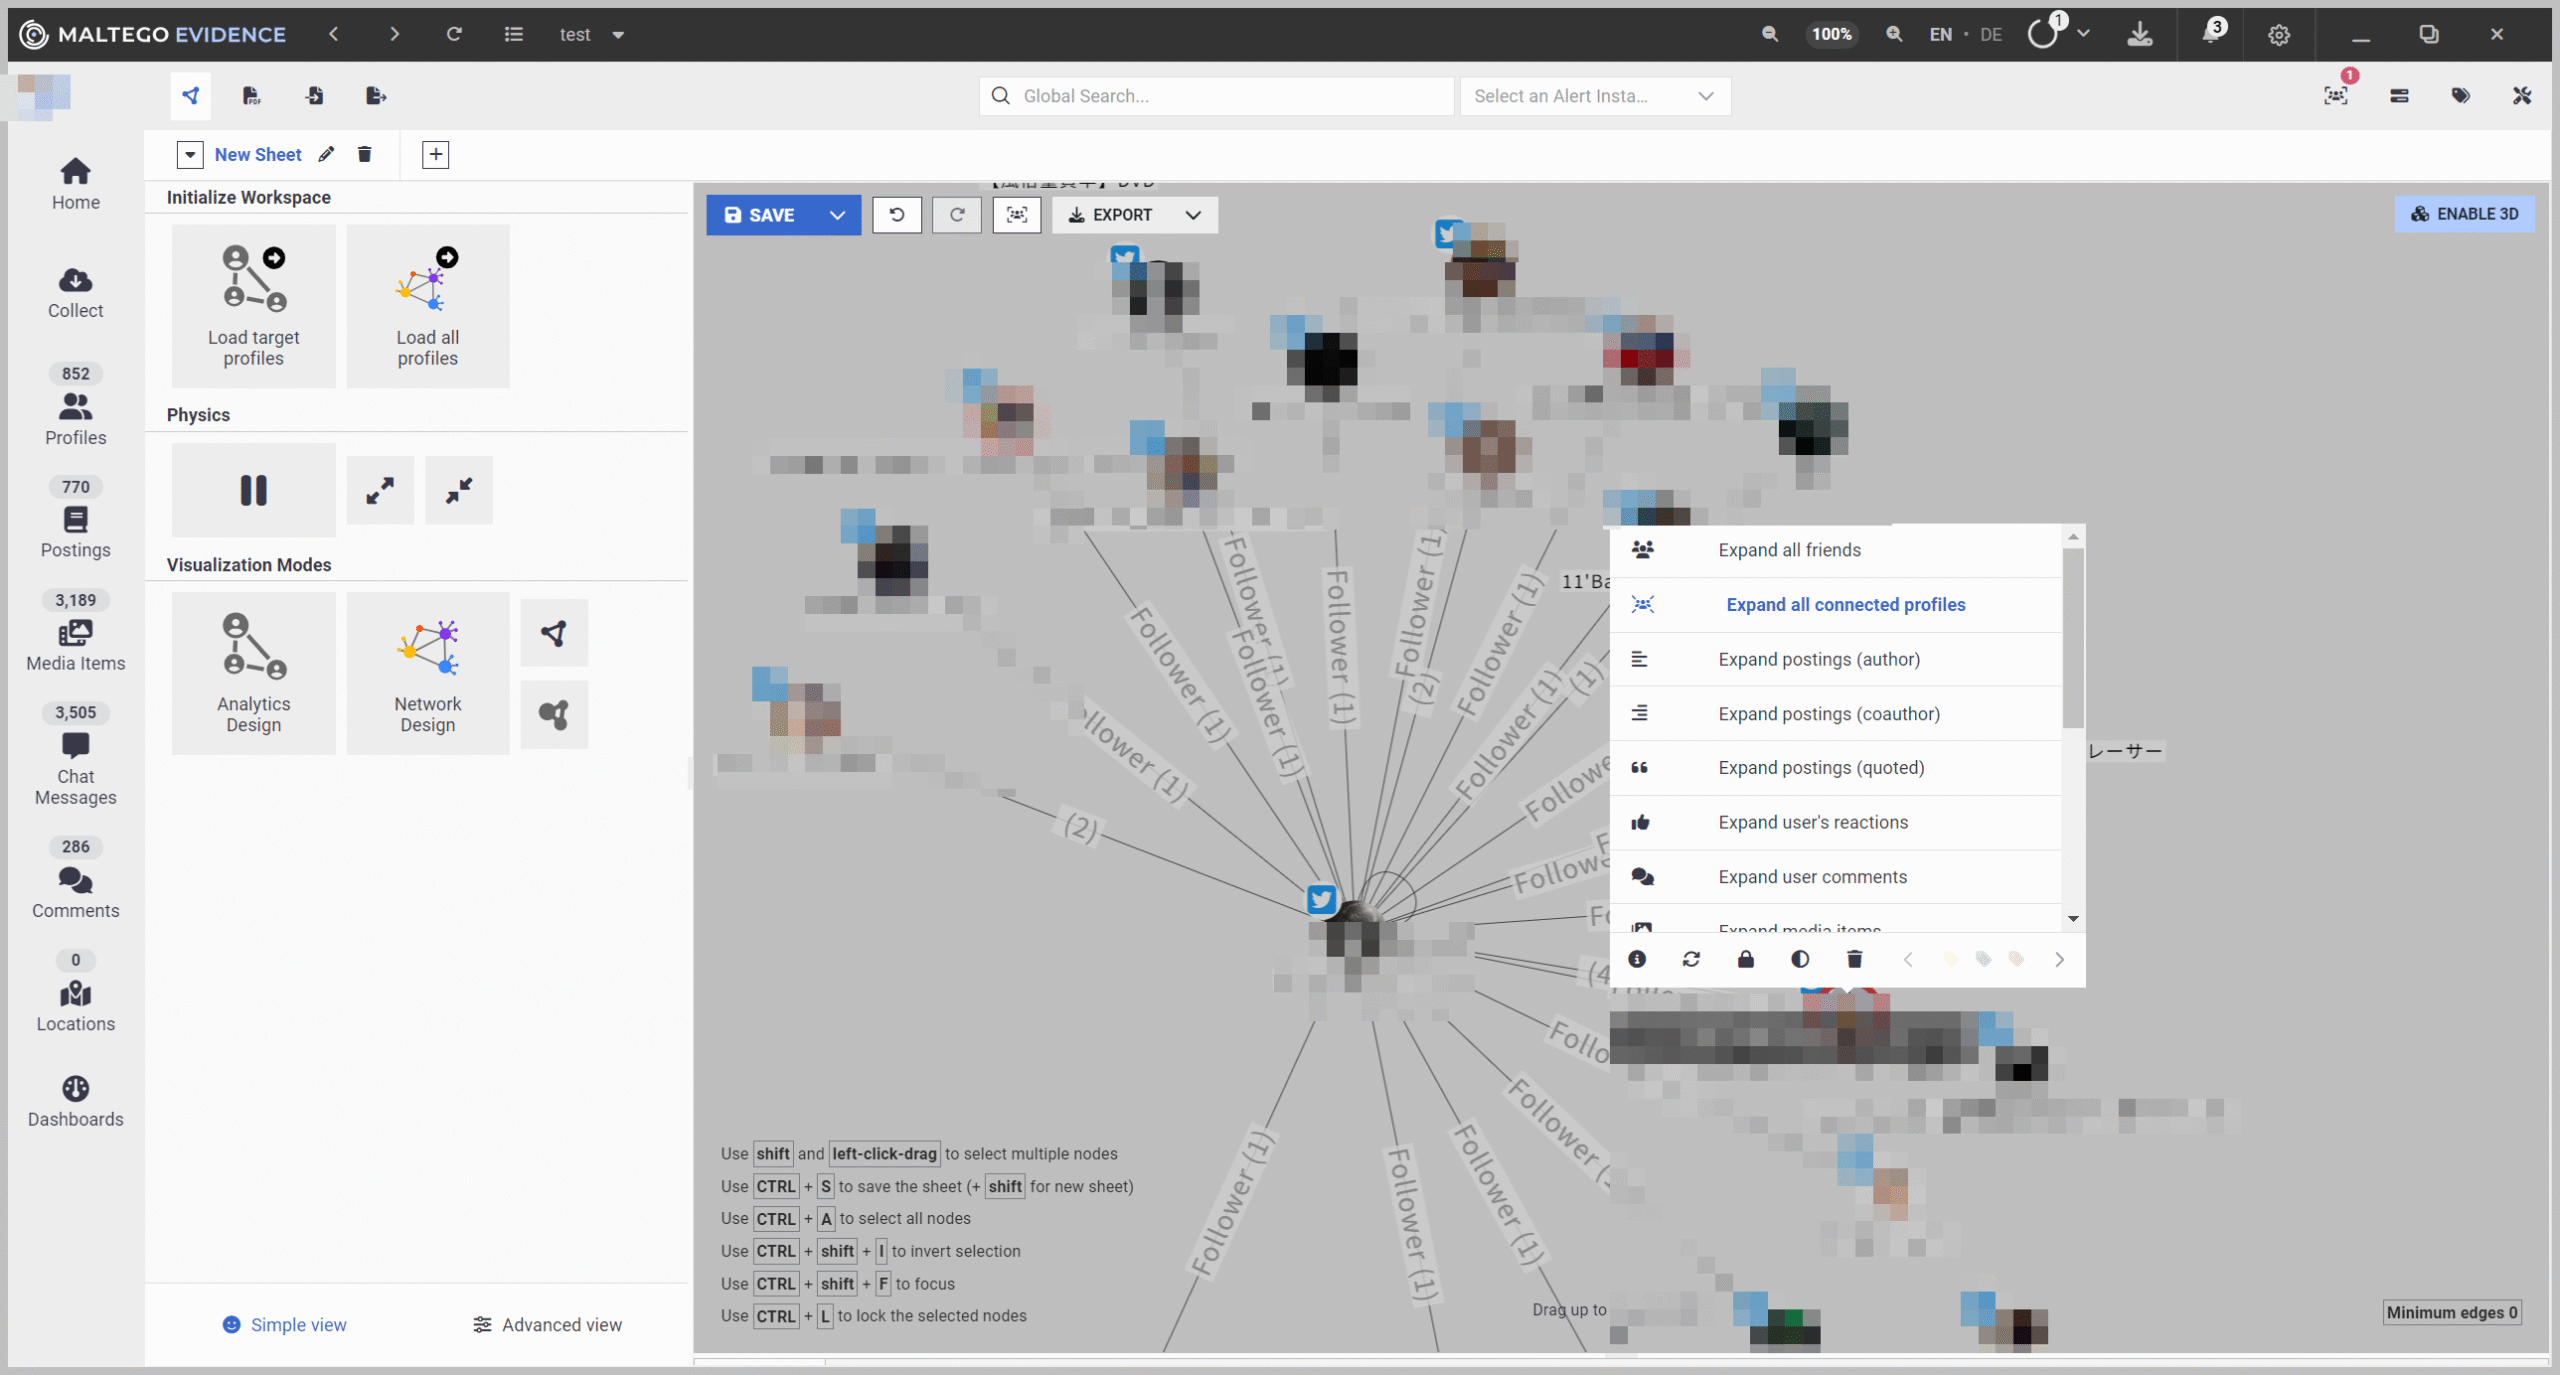Image resolution: width=2560 pixels, height=1375 pixels.
Task: Switch to Network Design mode
Action: pyautogui.click(x=428, y=673)
